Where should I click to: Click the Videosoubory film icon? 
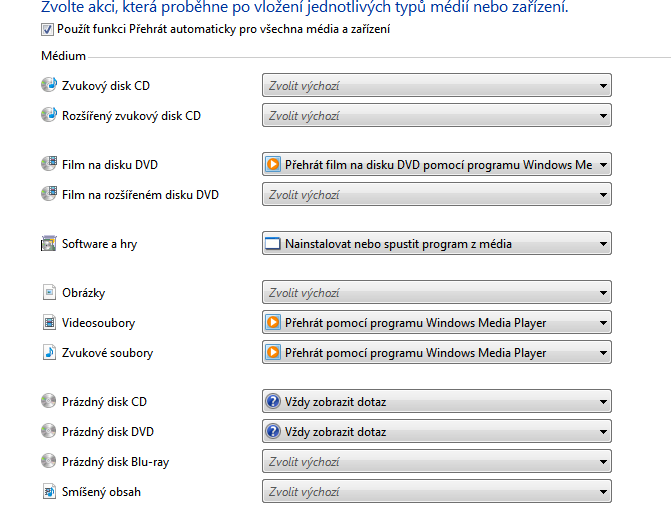click(49, 323)
